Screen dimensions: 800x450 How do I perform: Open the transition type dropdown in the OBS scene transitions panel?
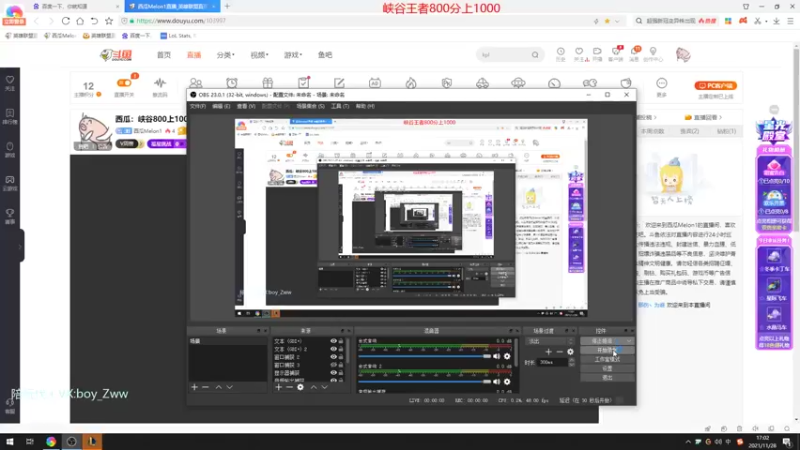point(550,341)
